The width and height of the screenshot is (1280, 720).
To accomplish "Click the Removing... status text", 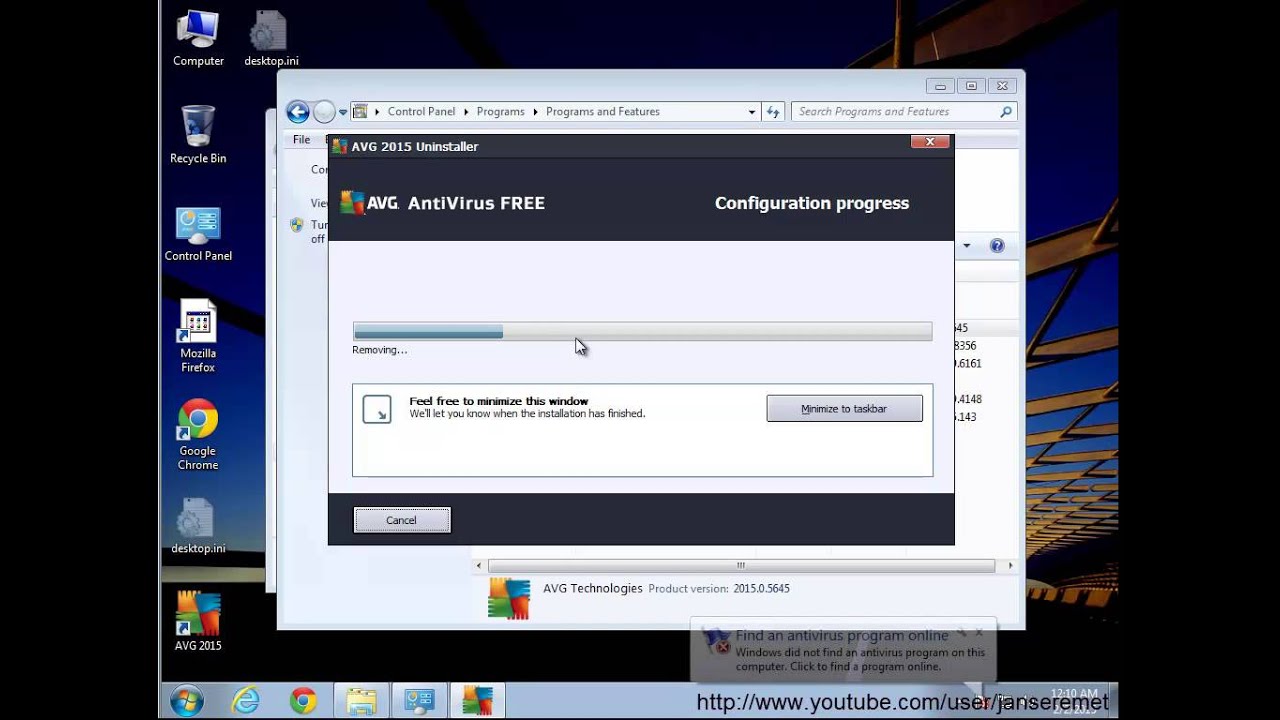I will click(380, 350).
